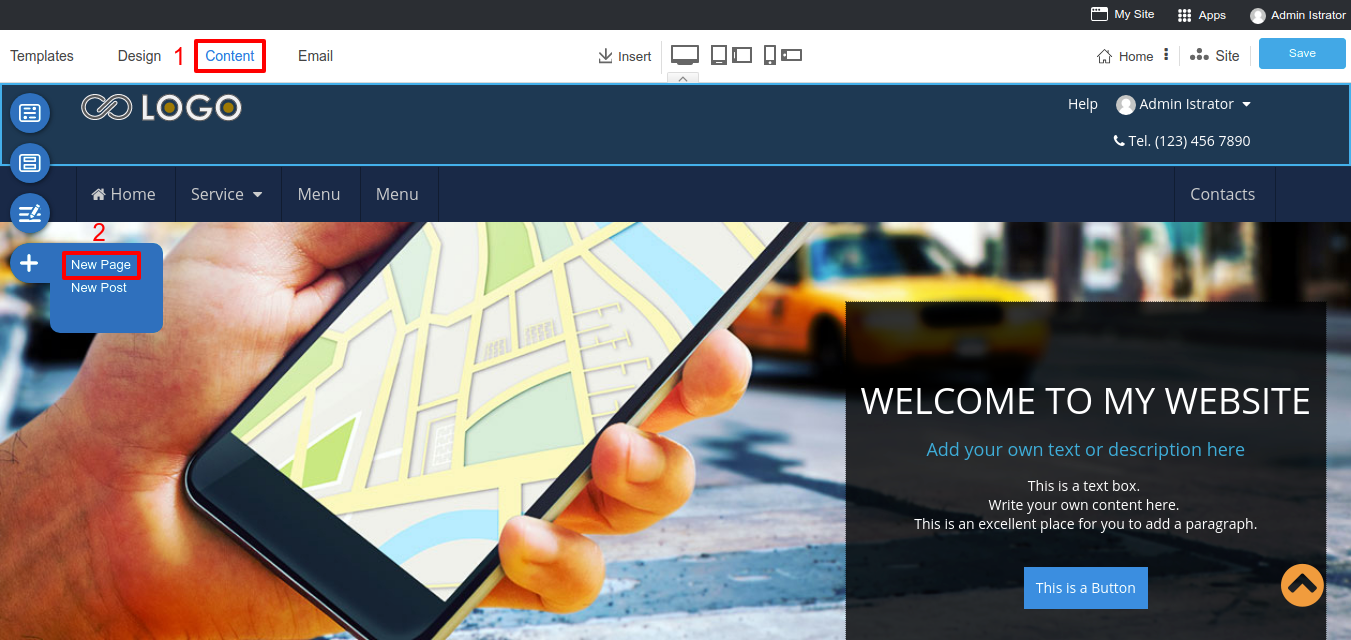Click the Tel. (123) 456 7890 text
Image resolution: width=1351 pixels, height=640 pixels.
click(1189, 141)
